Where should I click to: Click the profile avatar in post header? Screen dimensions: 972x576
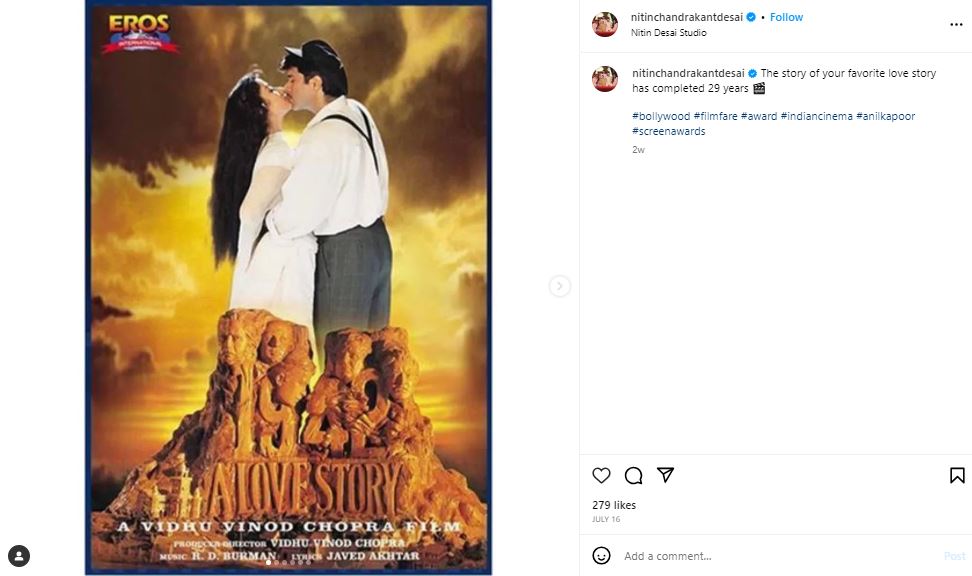point(604,24)
